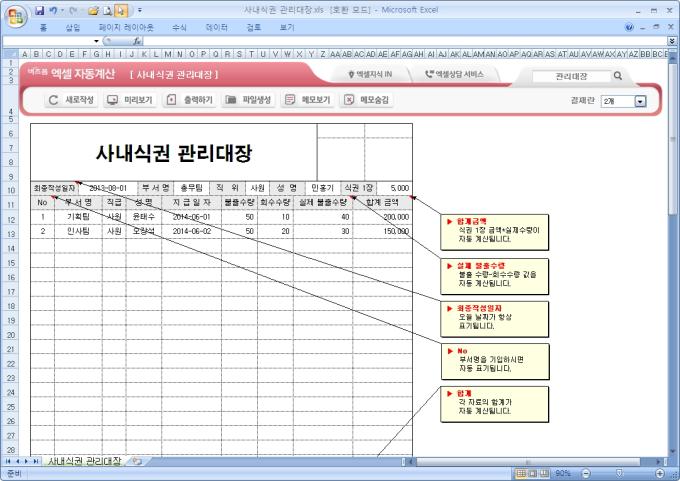Viewport: 680px width, 481px height.
Task: Click the 파일생성 folder button
Action: pyautogui.click(x=248, y=100)
